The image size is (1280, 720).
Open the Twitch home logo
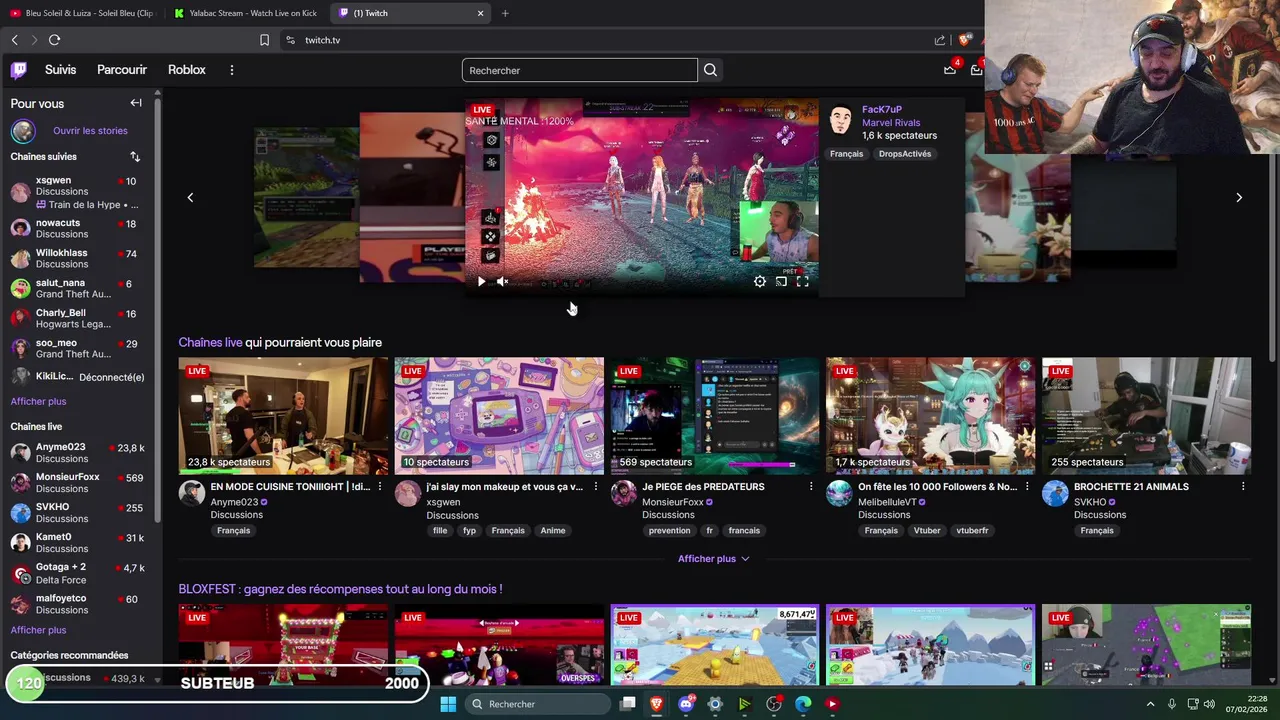pyautogui.click(x=19, y=70)
